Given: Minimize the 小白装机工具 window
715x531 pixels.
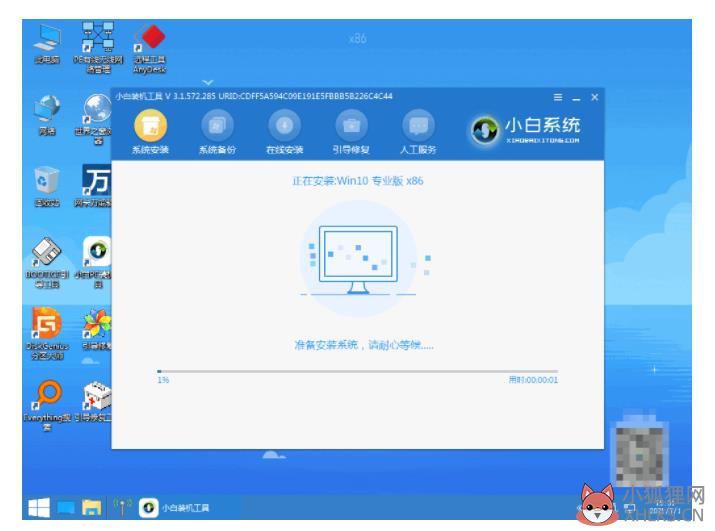Looking at the screenshot, I should tap(576, 99).
